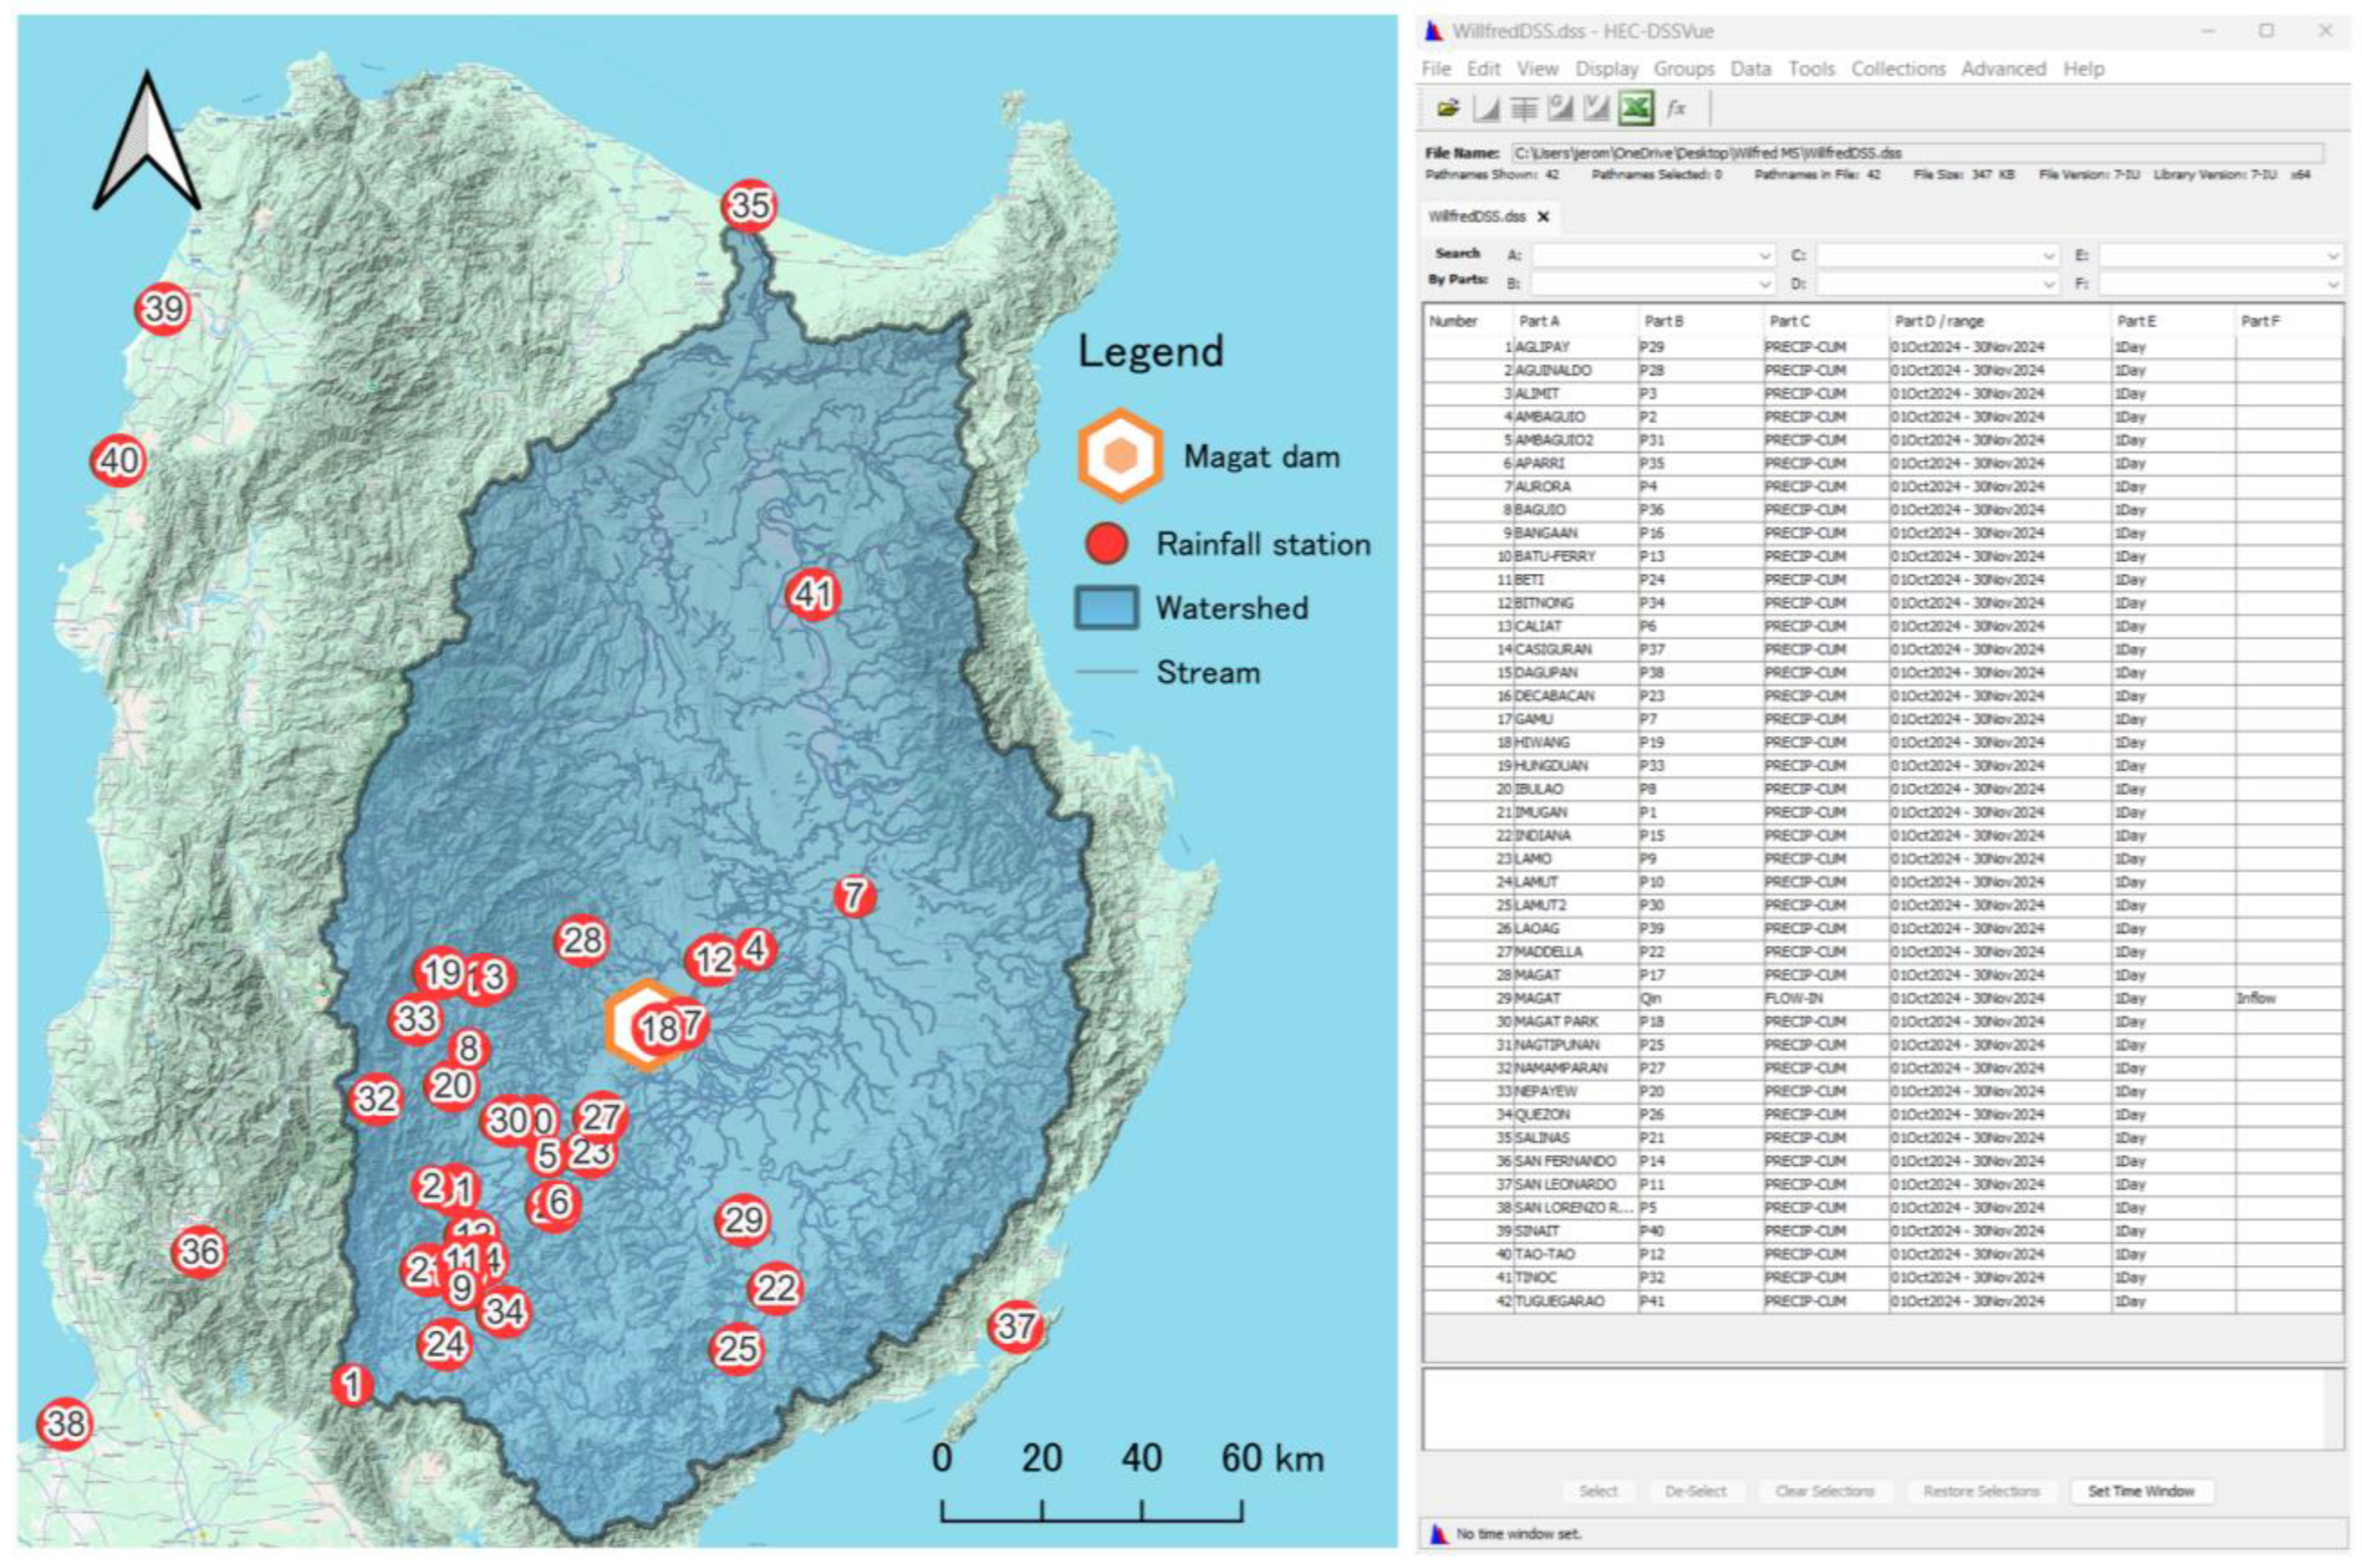
Task: Click the Tabulate data toolbar icon
Action: [x=1523, y=109]
